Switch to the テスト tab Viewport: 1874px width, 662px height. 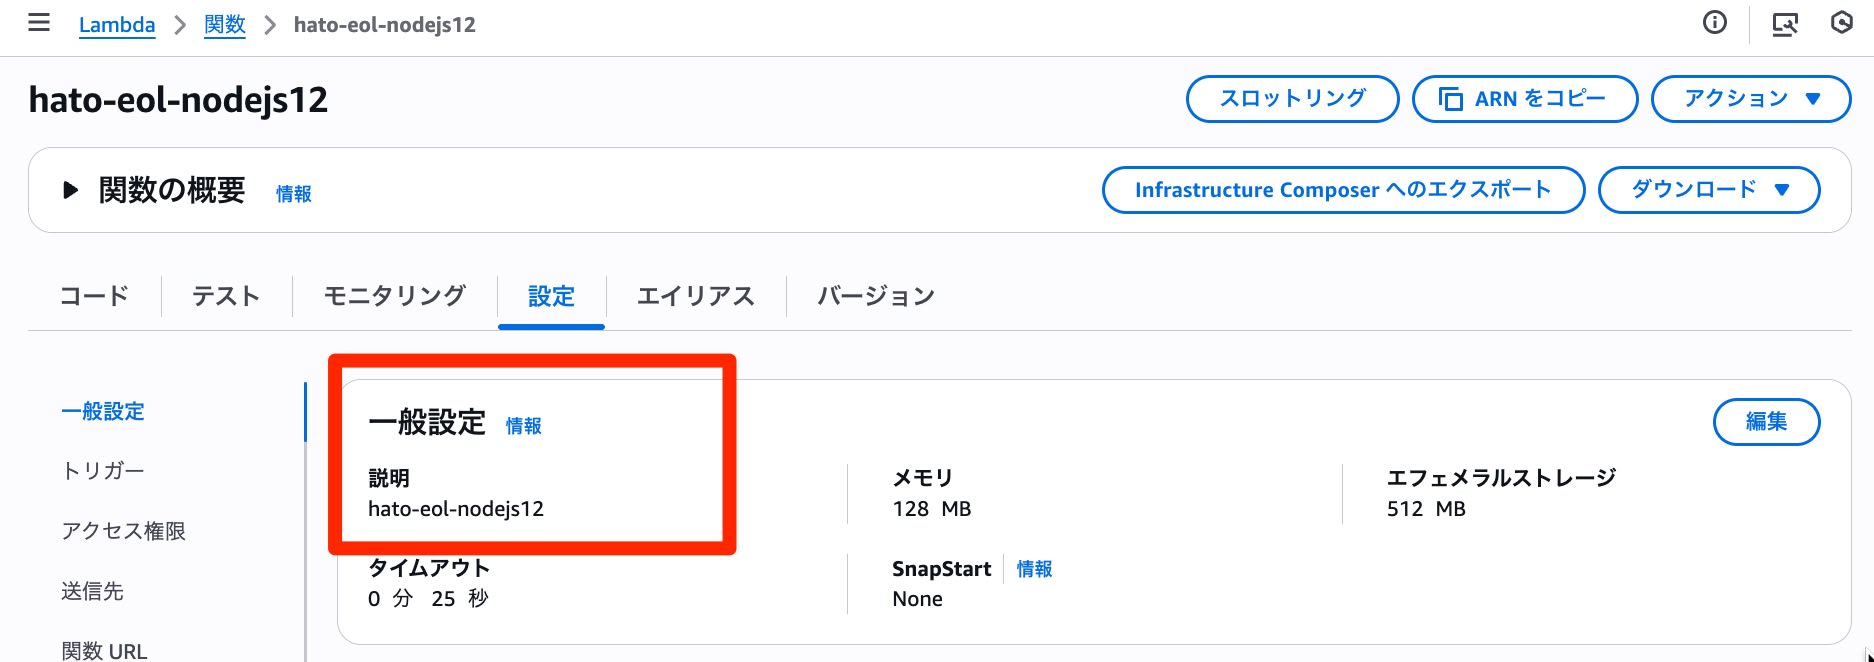(x=226, y=296)
